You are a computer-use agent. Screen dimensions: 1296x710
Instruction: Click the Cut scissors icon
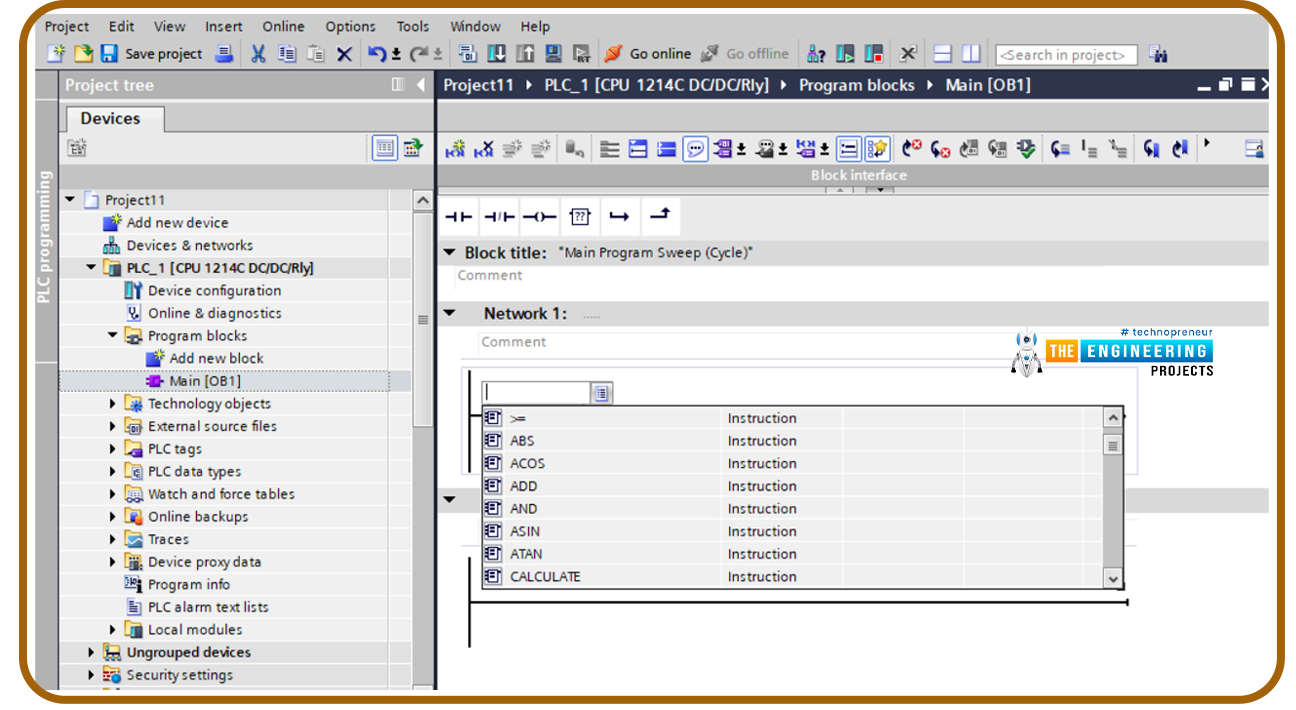(258, 54)
